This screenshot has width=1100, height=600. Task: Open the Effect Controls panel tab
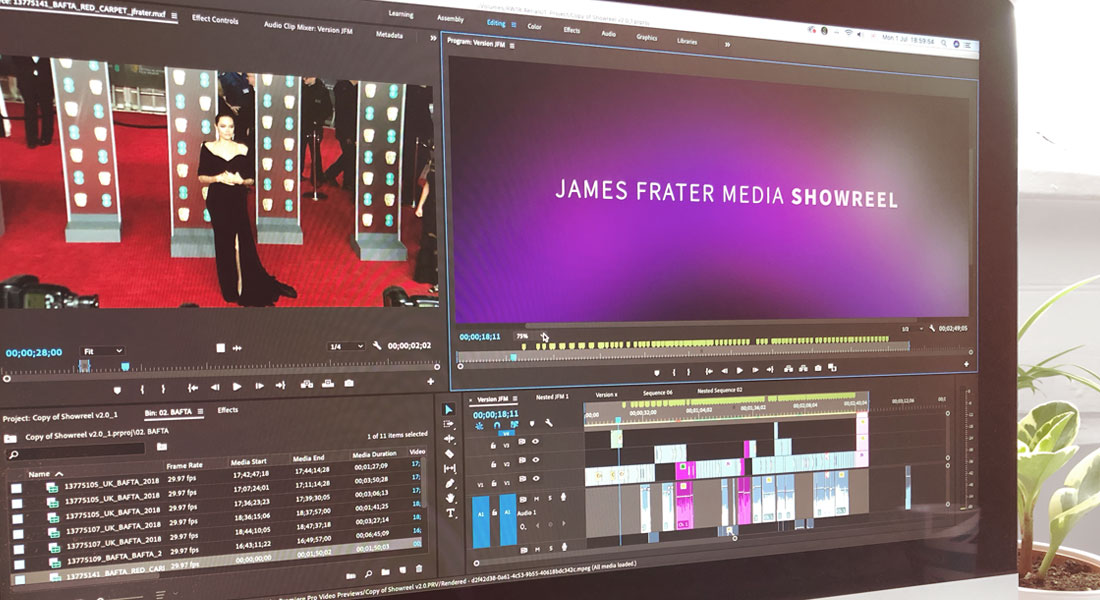pos(215,19)
